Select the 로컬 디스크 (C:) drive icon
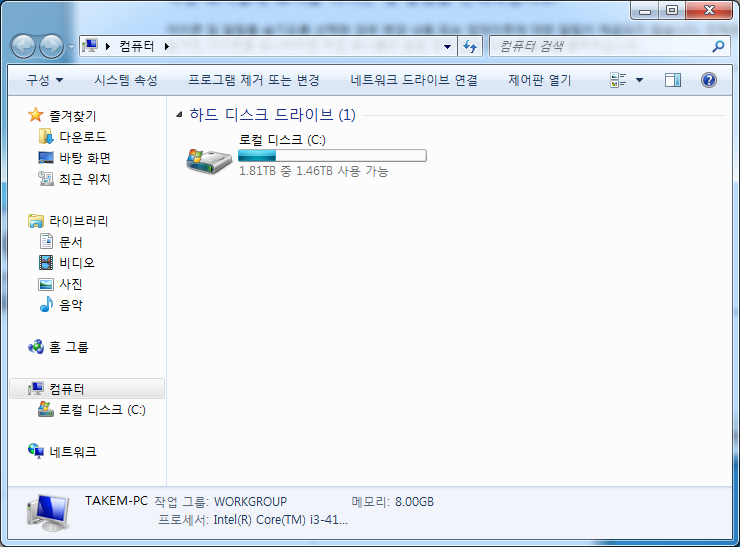This screenshot has width=740, height=547. click(x=209, y=161)
